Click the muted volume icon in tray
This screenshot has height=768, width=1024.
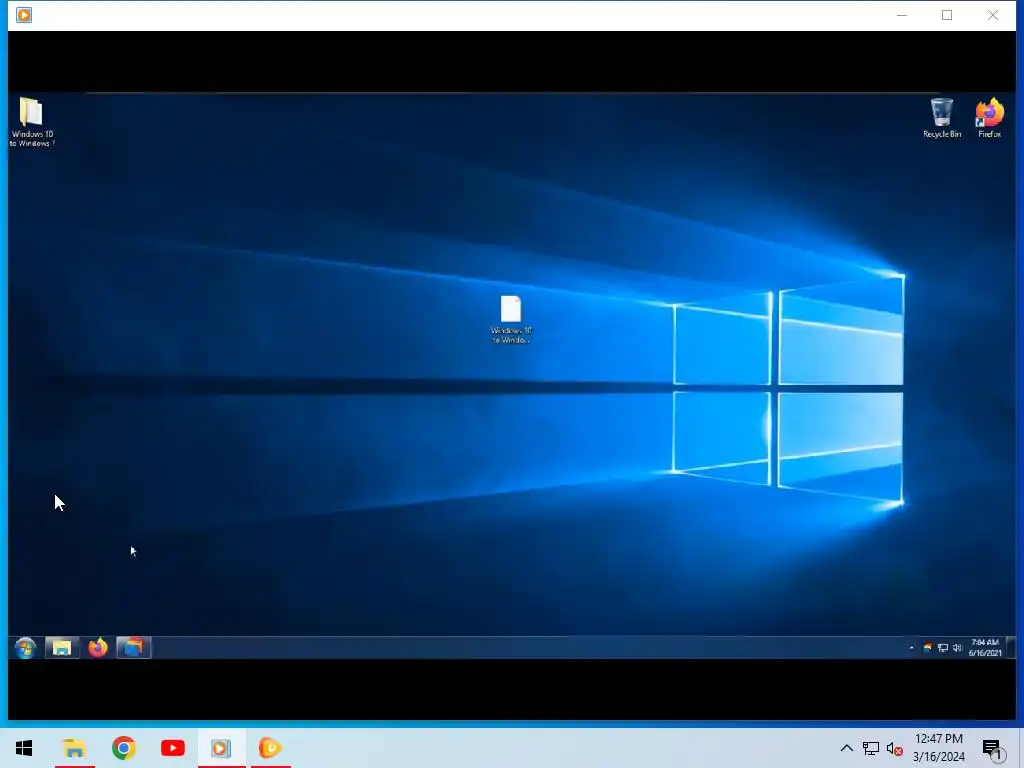[895, 748]
